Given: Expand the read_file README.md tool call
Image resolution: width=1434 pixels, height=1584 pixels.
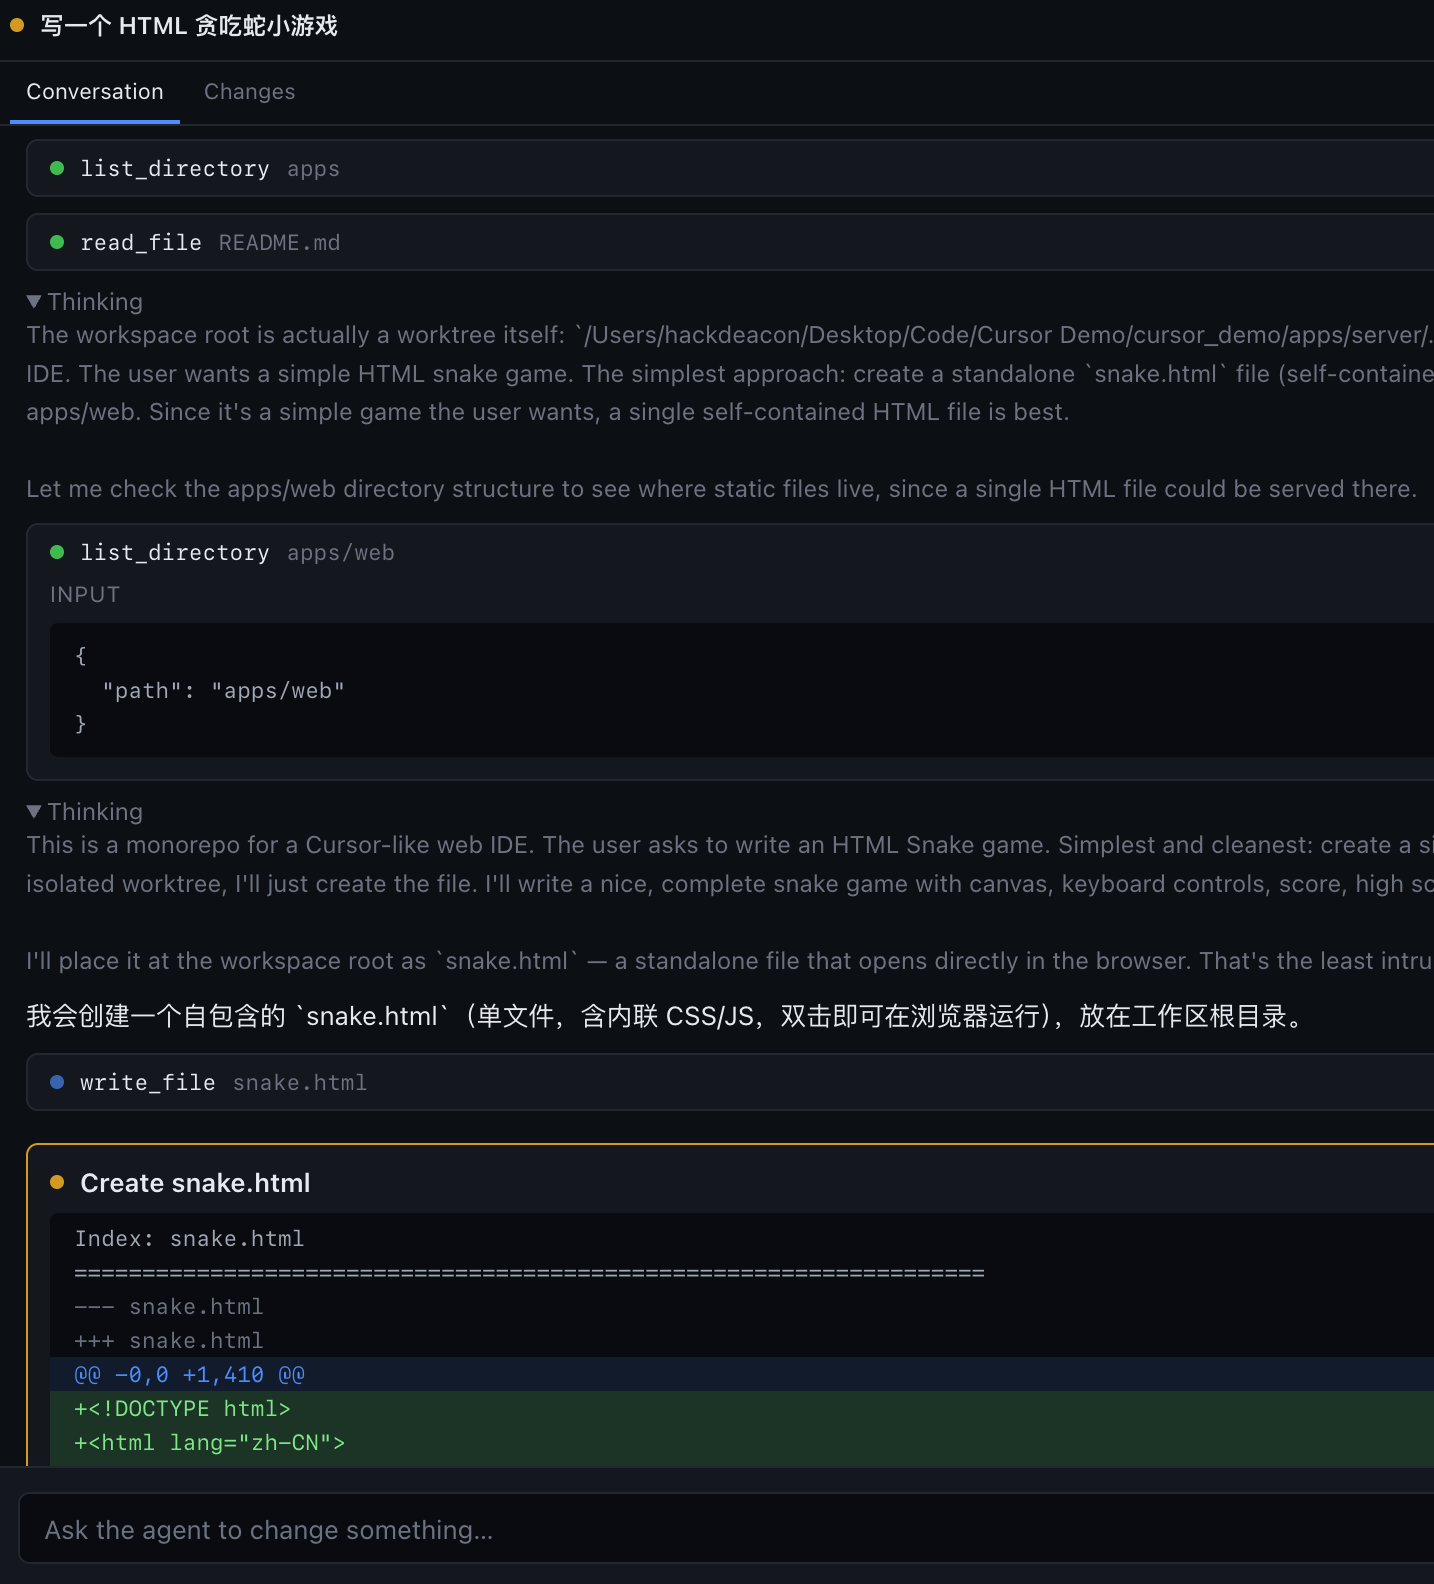Looking at the screenshot, I should pyautogui.click(x=730, y=242).
